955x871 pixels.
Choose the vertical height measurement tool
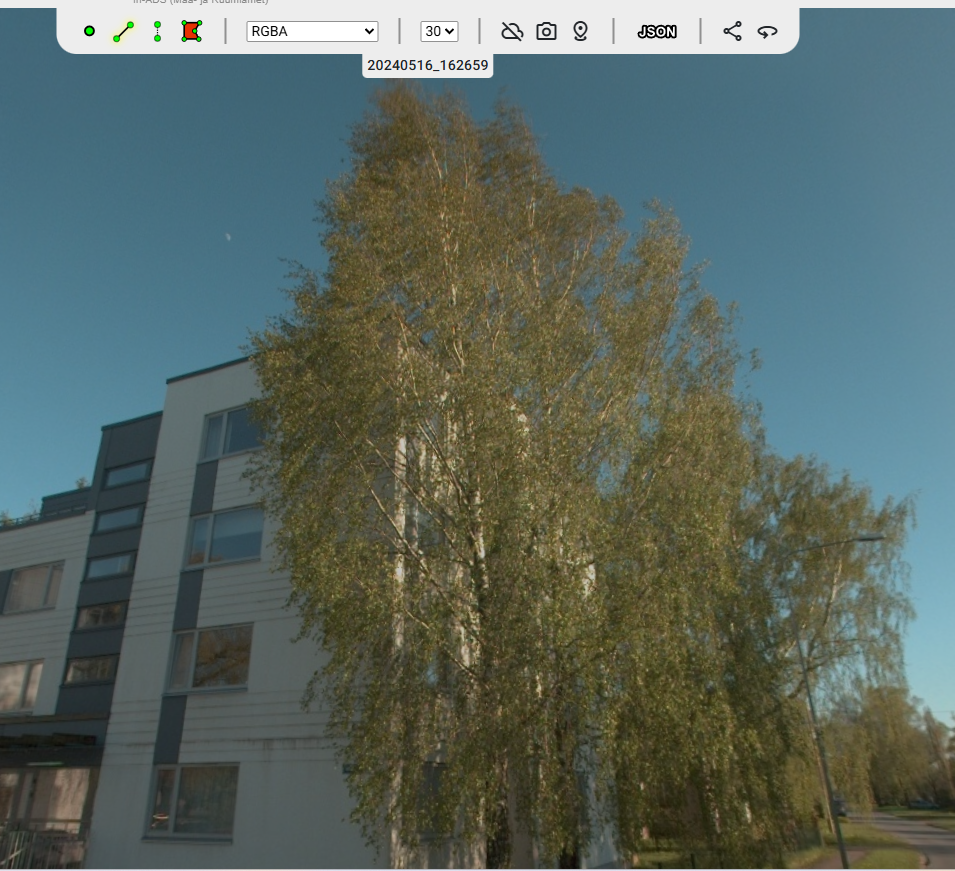[157, 31]
